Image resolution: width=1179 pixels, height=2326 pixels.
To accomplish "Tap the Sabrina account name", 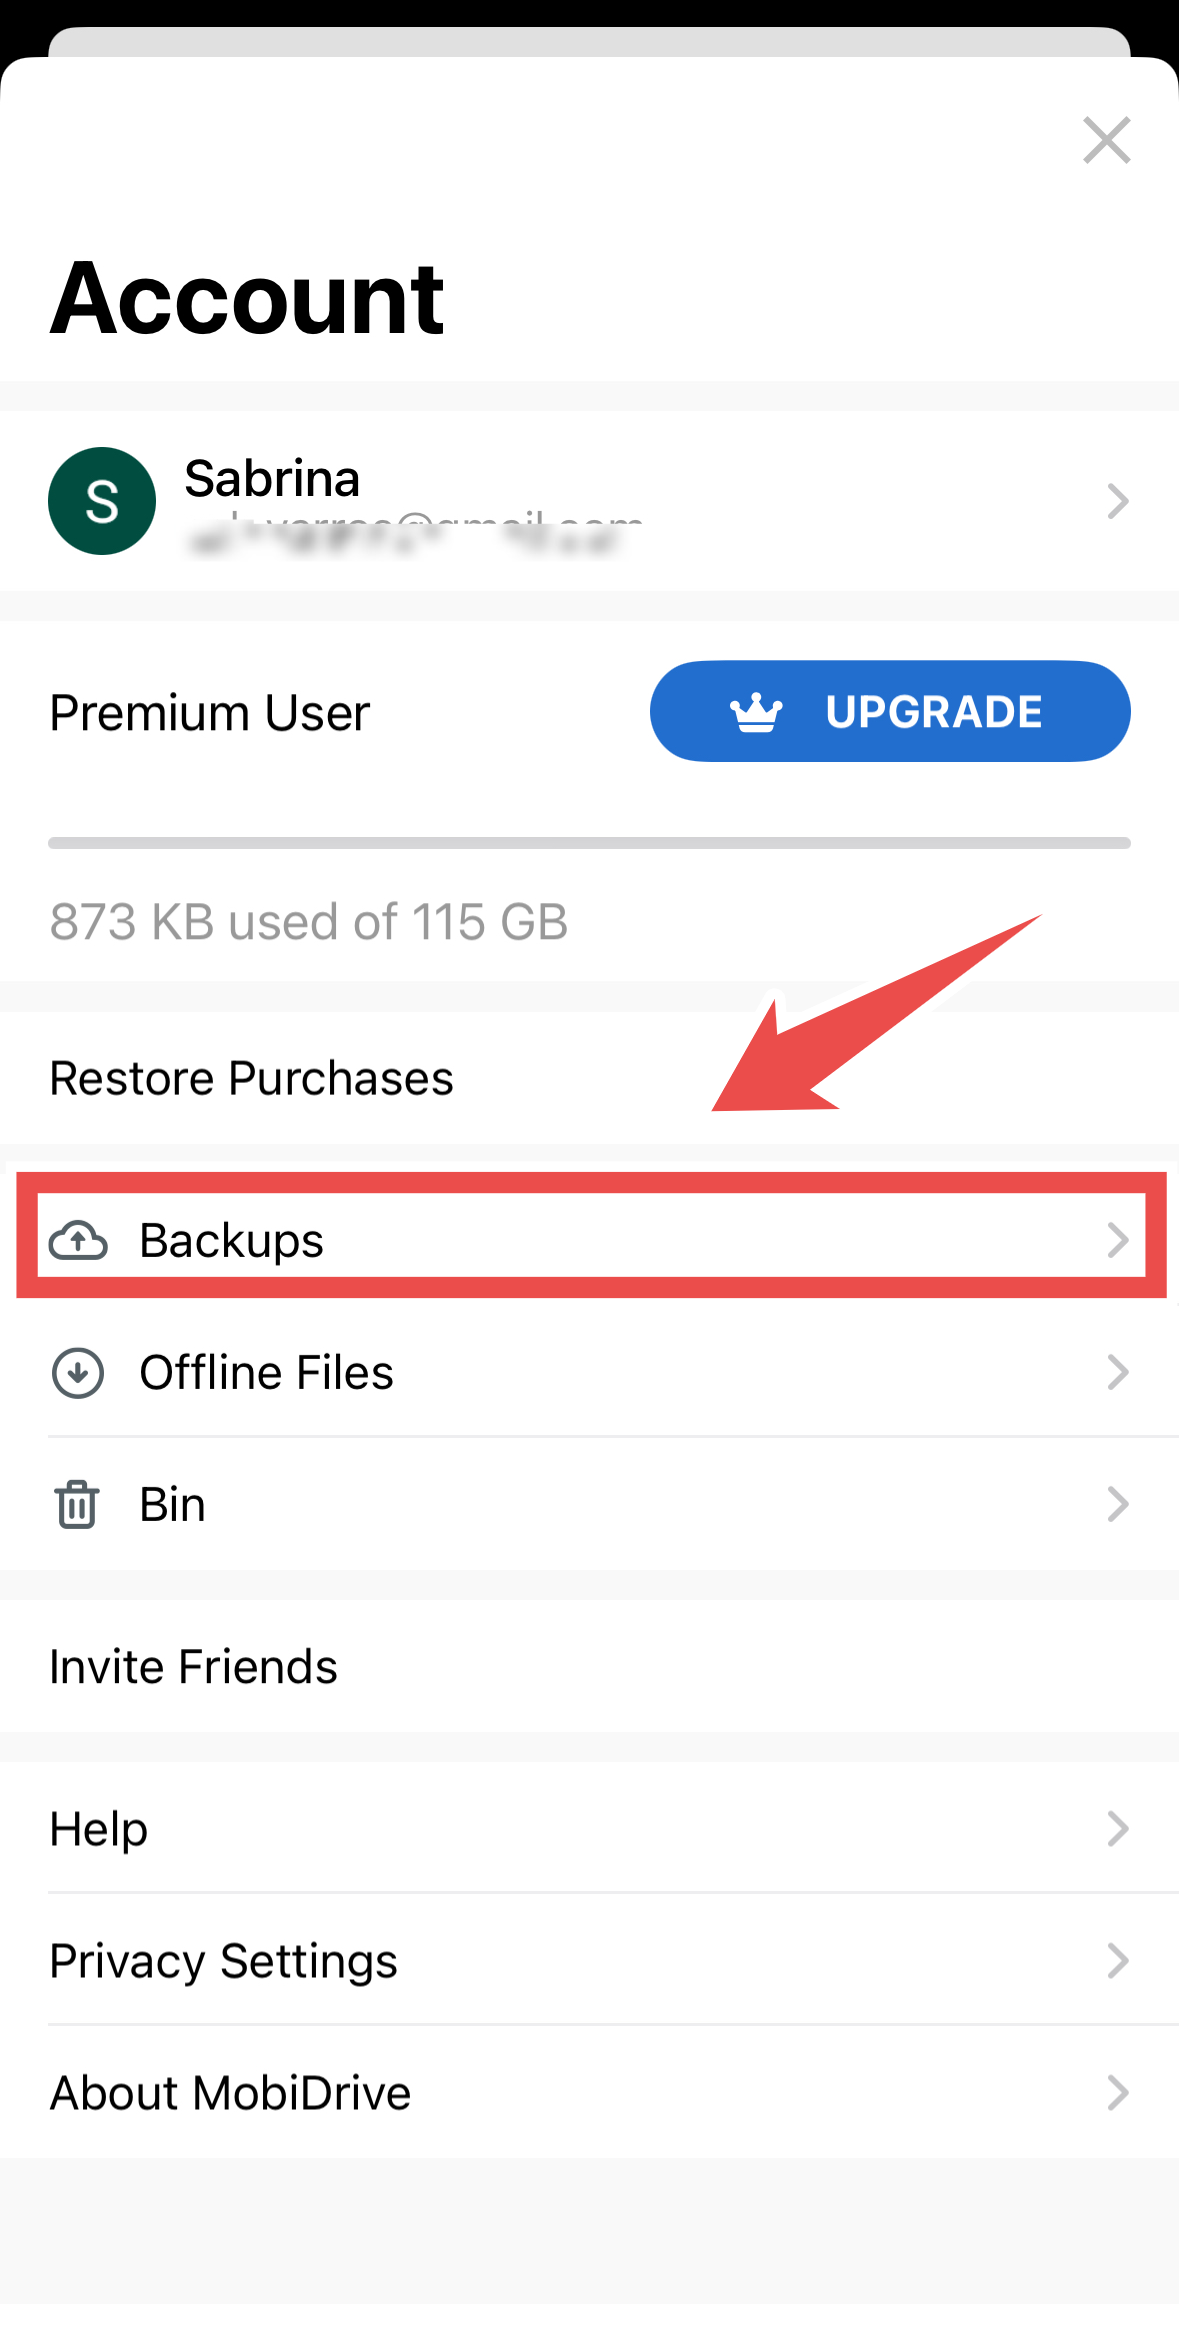I will 272,478.
